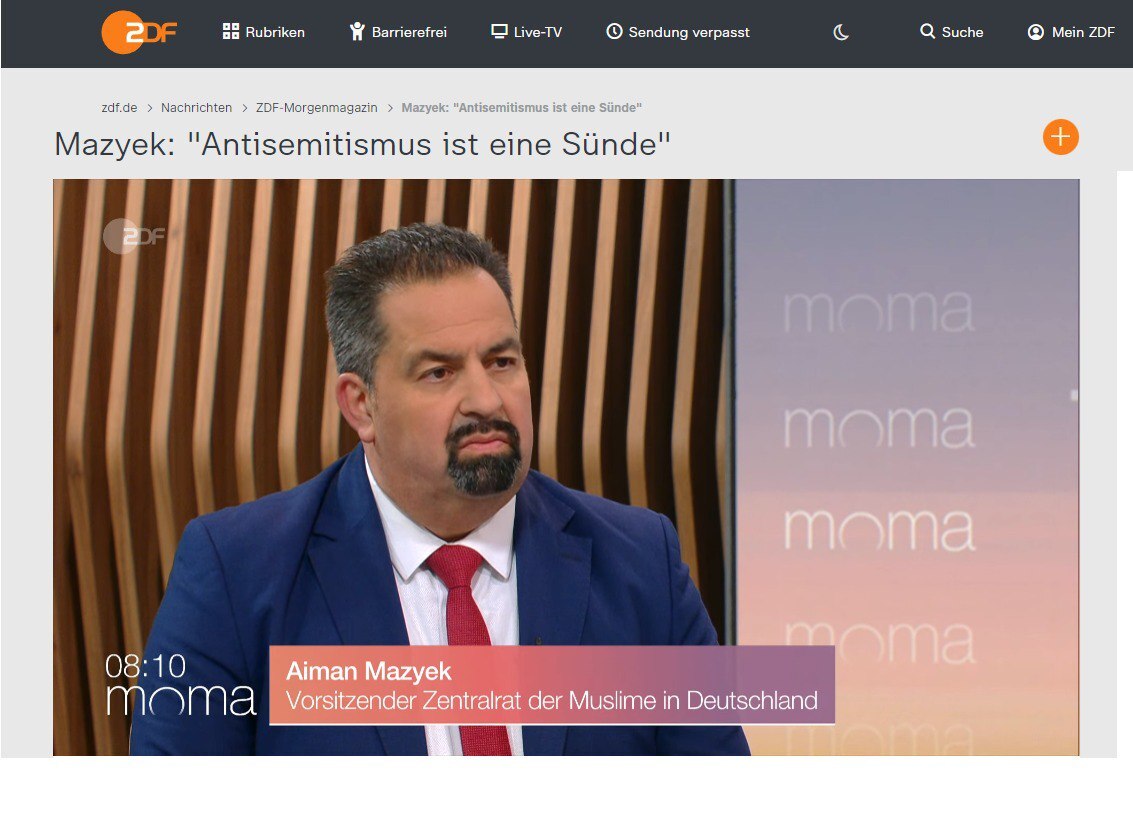This screenshot has width=1133, height=839.
Task: Click the Mazyek headline title
Action: coord(363,144)
